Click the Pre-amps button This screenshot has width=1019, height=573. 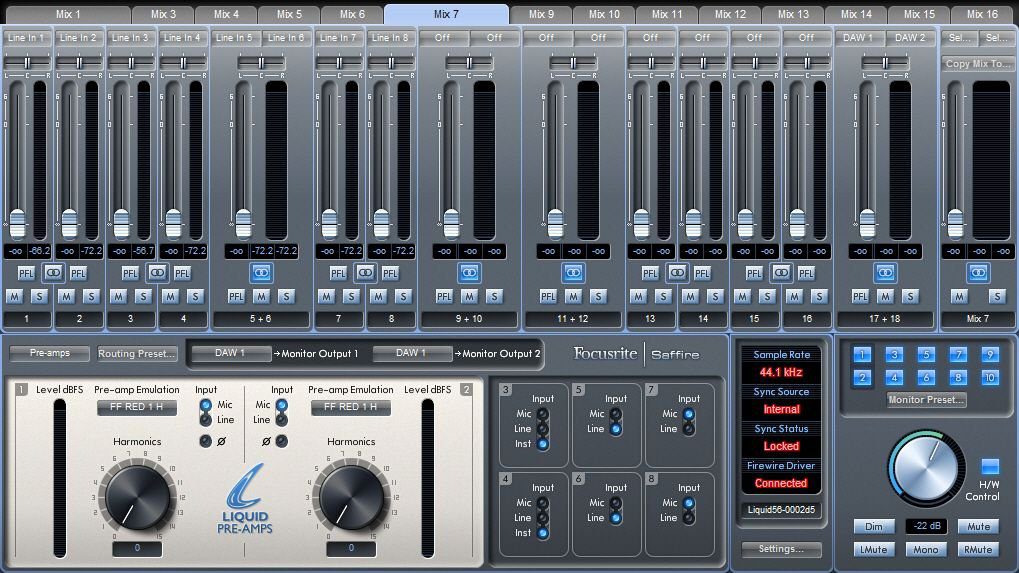point(49,353)
